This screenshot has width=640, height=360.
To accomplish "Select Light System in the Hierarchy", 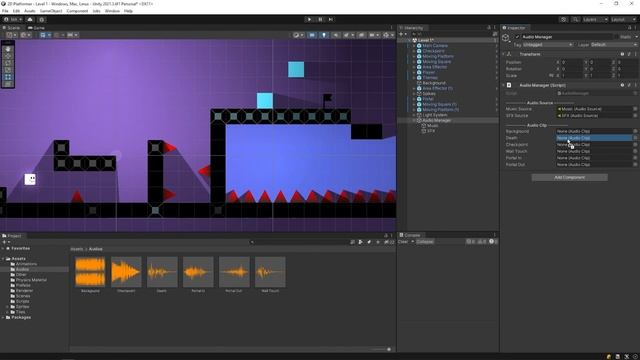I will [x=434, y=115].
